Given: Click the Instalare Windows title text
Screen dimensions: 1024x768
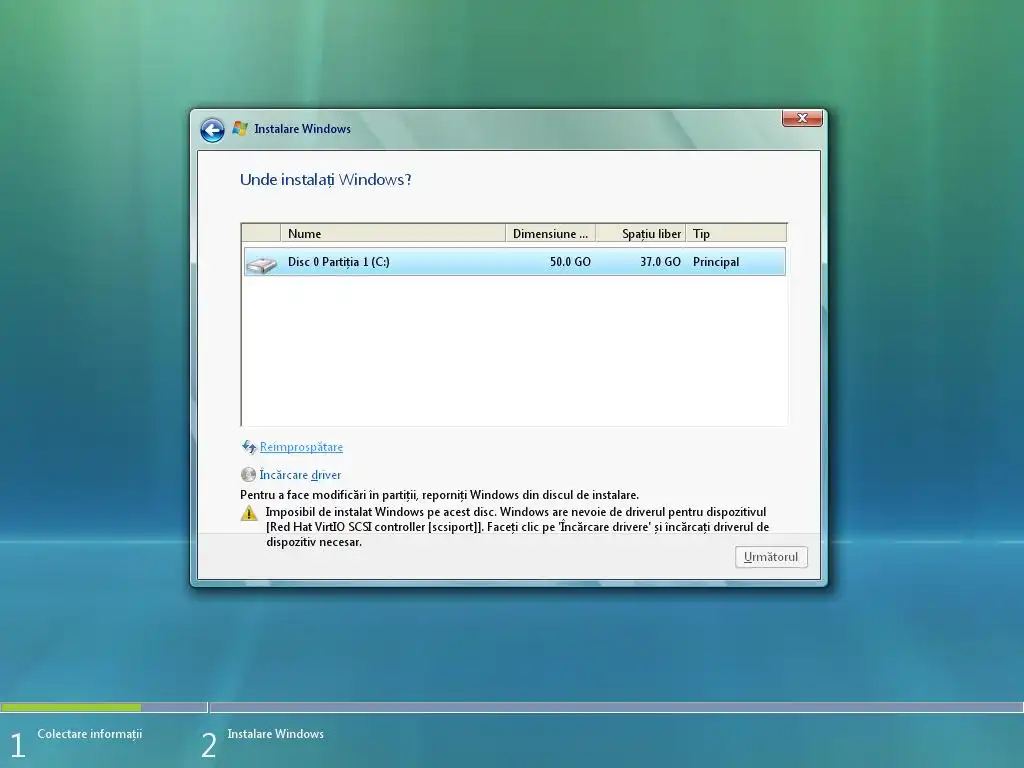Looking at the screenshot, I should click(302, 129).
